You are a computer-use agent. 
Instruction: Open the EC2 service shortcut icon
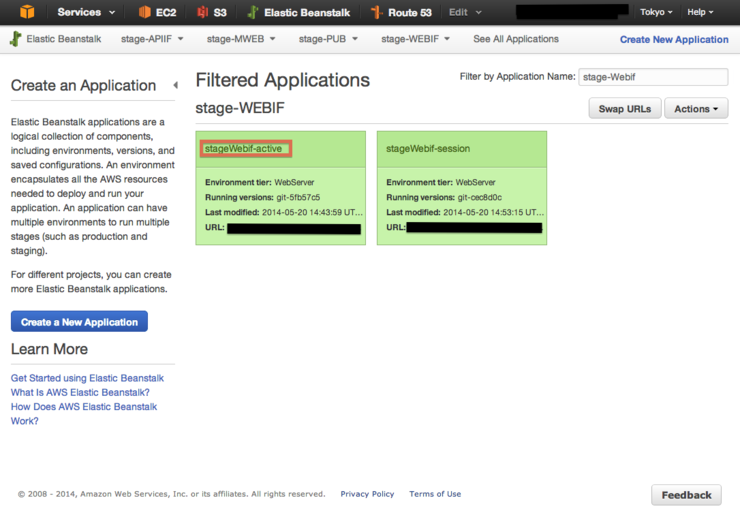144,12
